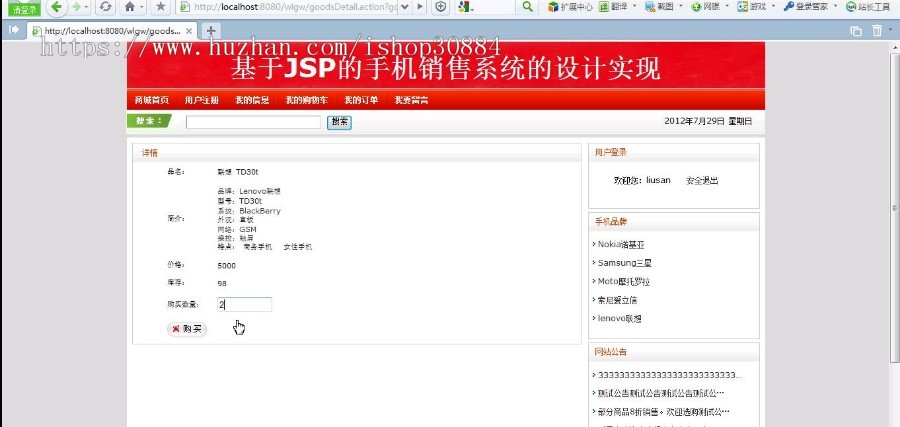Expand the dropdown arrow next to 登录管家
The width and height of the screenshot is (900, 427).
(835, 7)
